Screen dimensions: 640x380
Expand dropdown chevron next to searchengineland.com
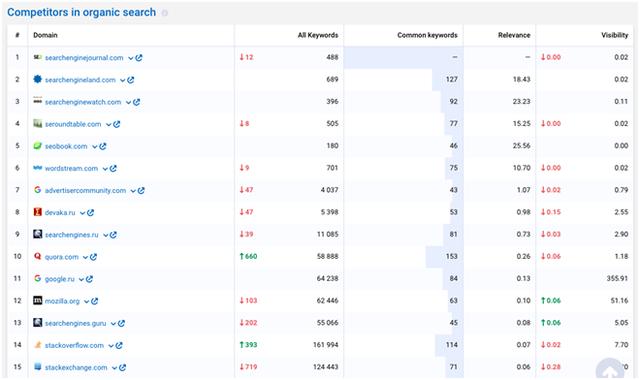click(122, 80)
